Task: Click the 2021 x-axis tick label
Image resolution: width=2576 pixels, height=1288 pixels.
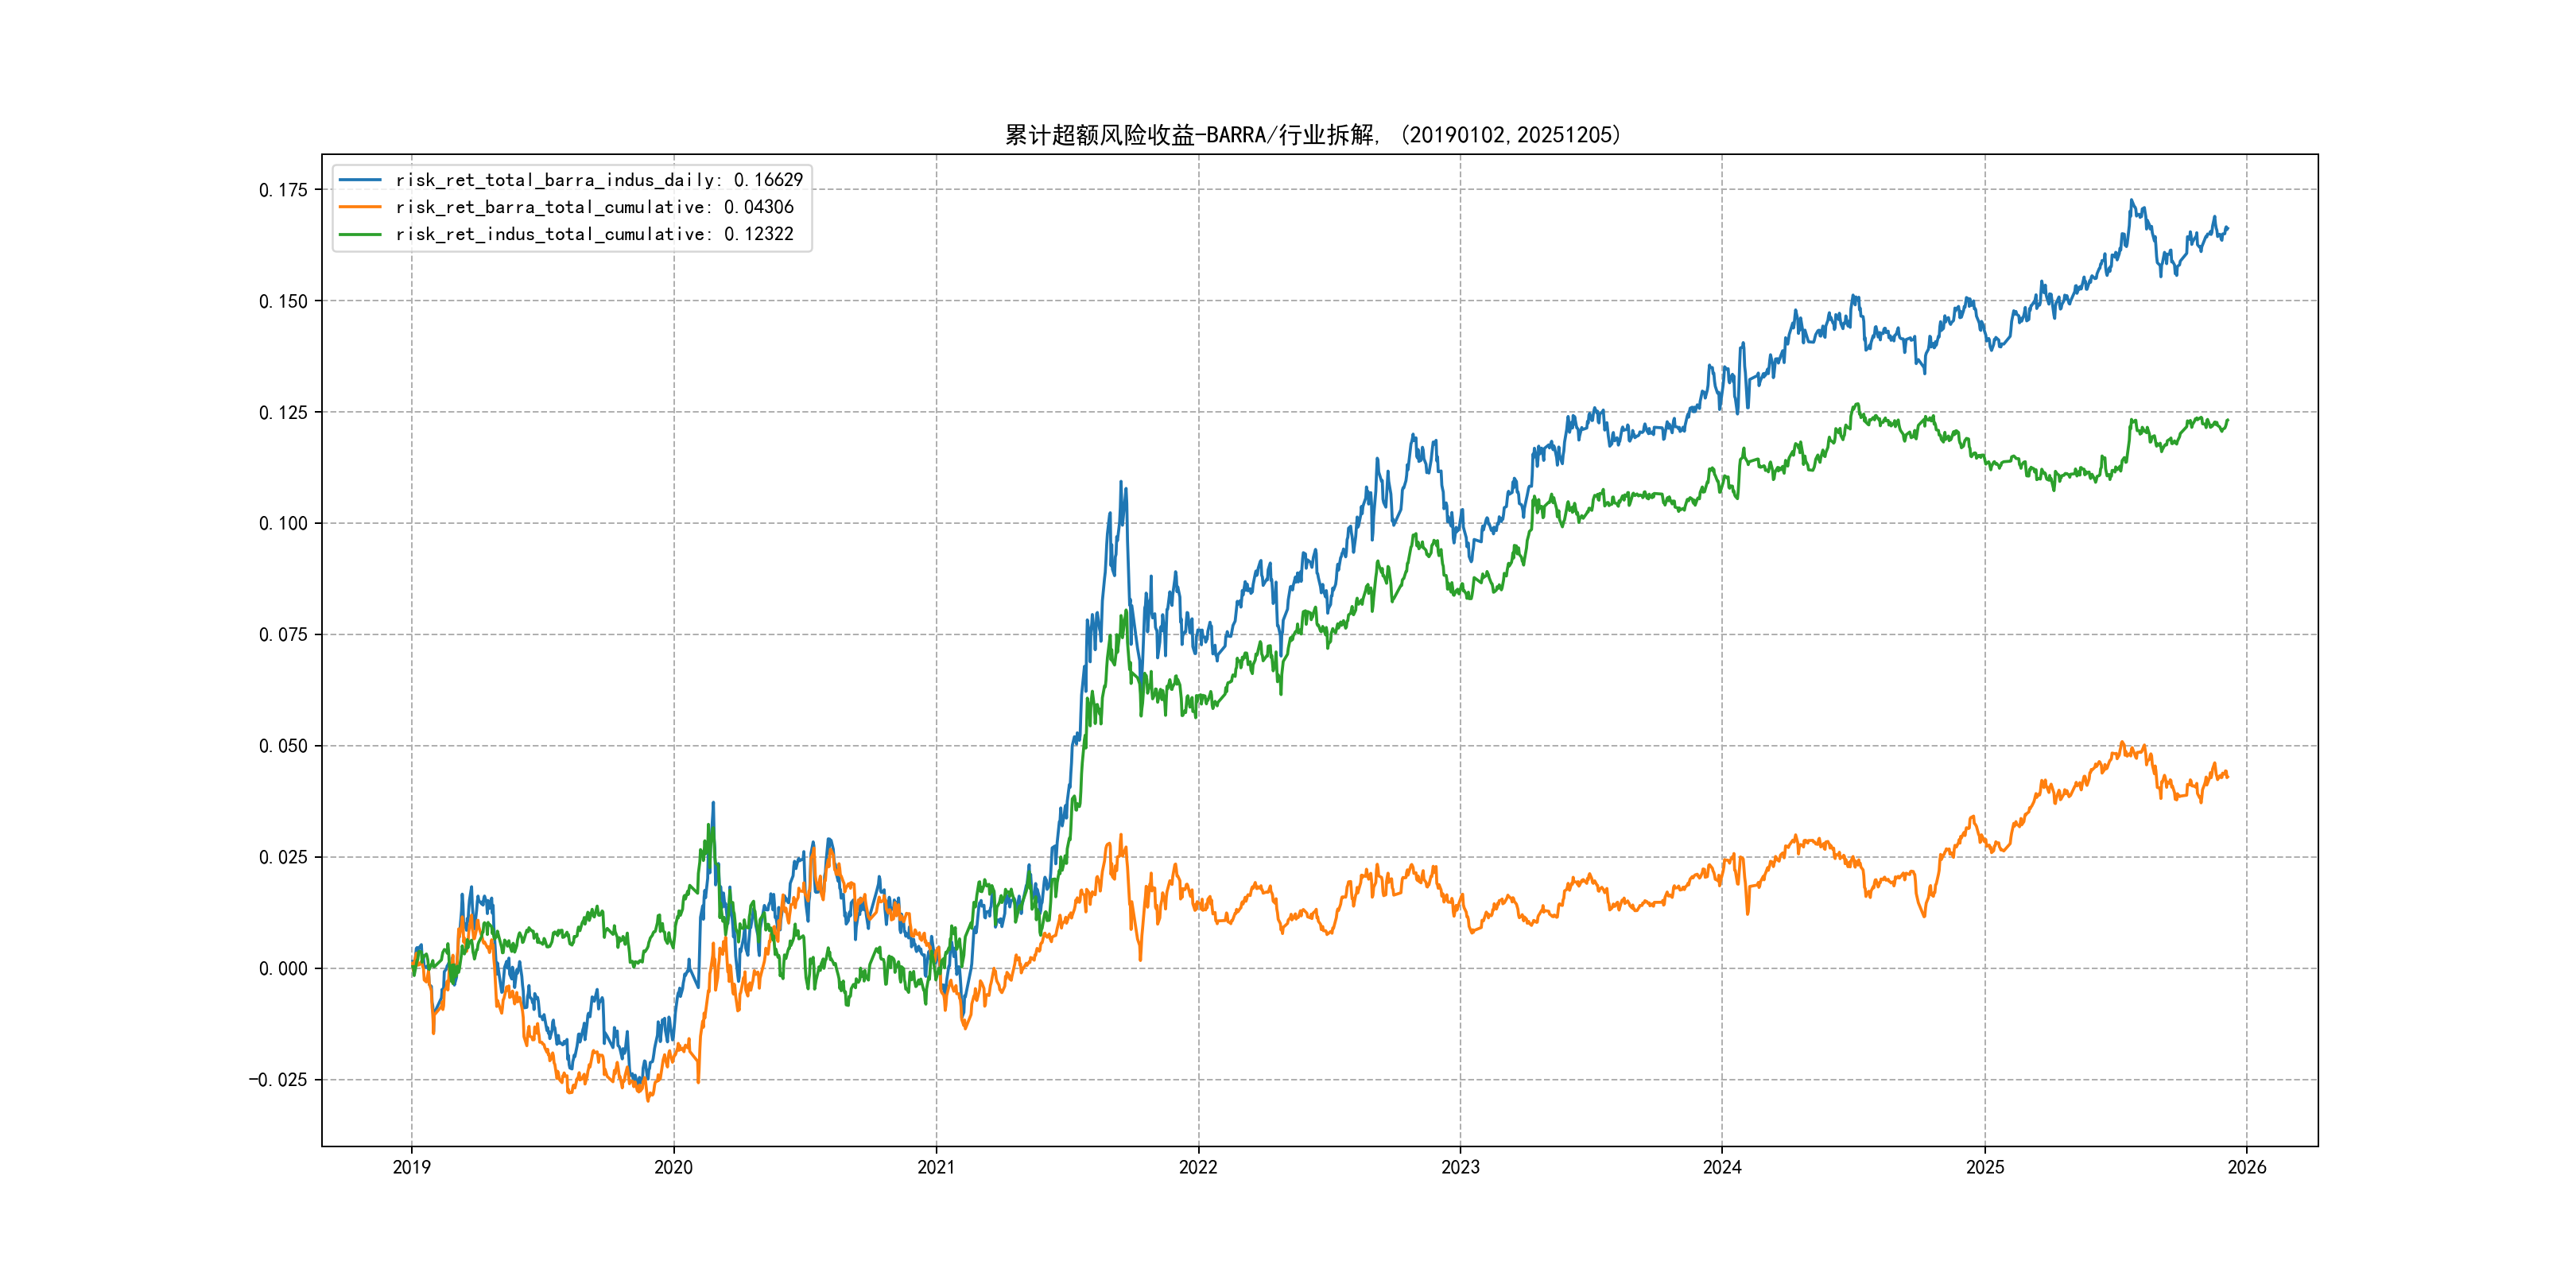Action: pyautogui.click(x=936, y=1167)
